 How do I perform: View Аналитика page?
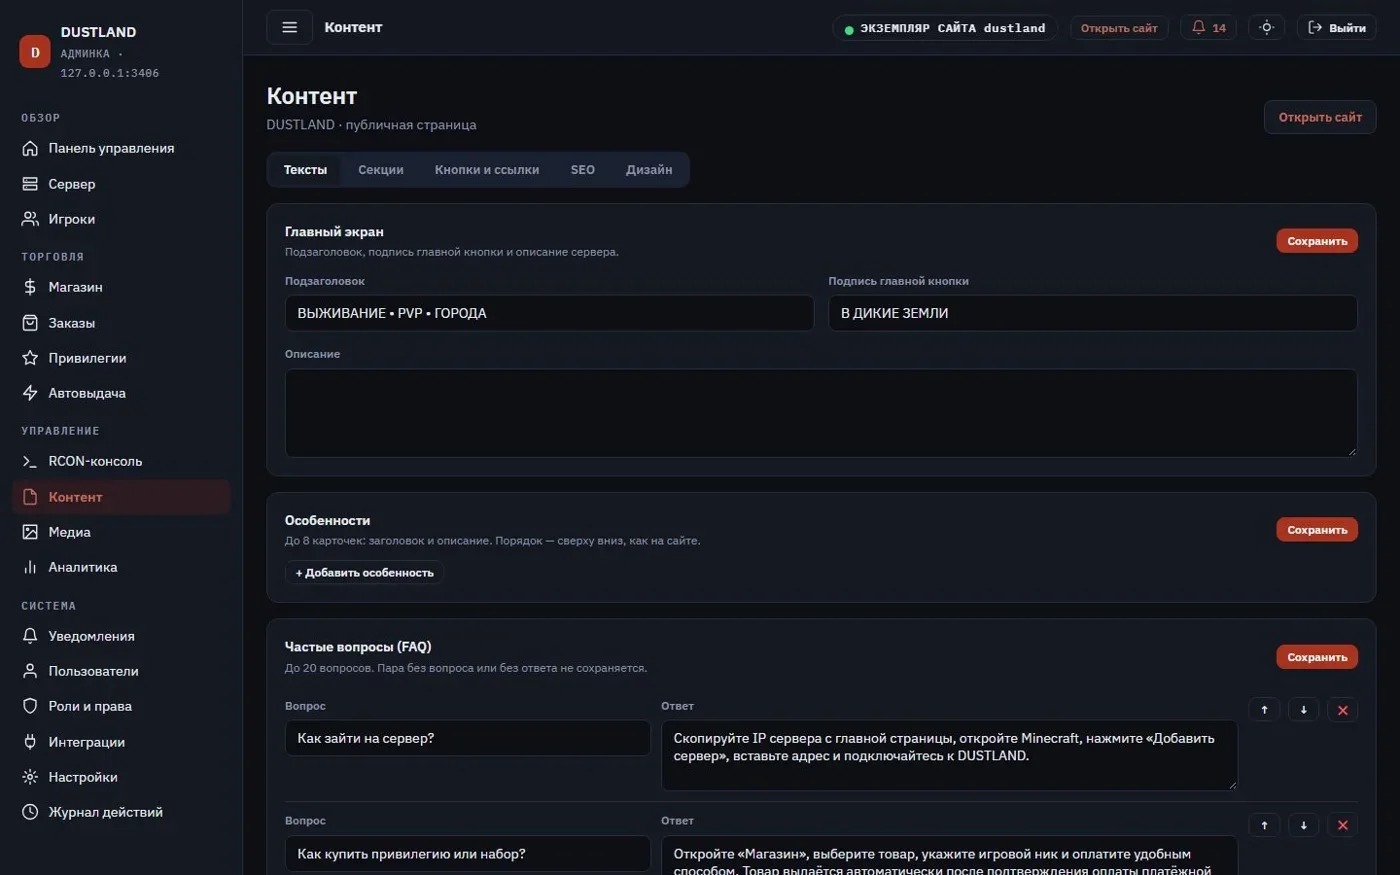click(x=121, y=567)
